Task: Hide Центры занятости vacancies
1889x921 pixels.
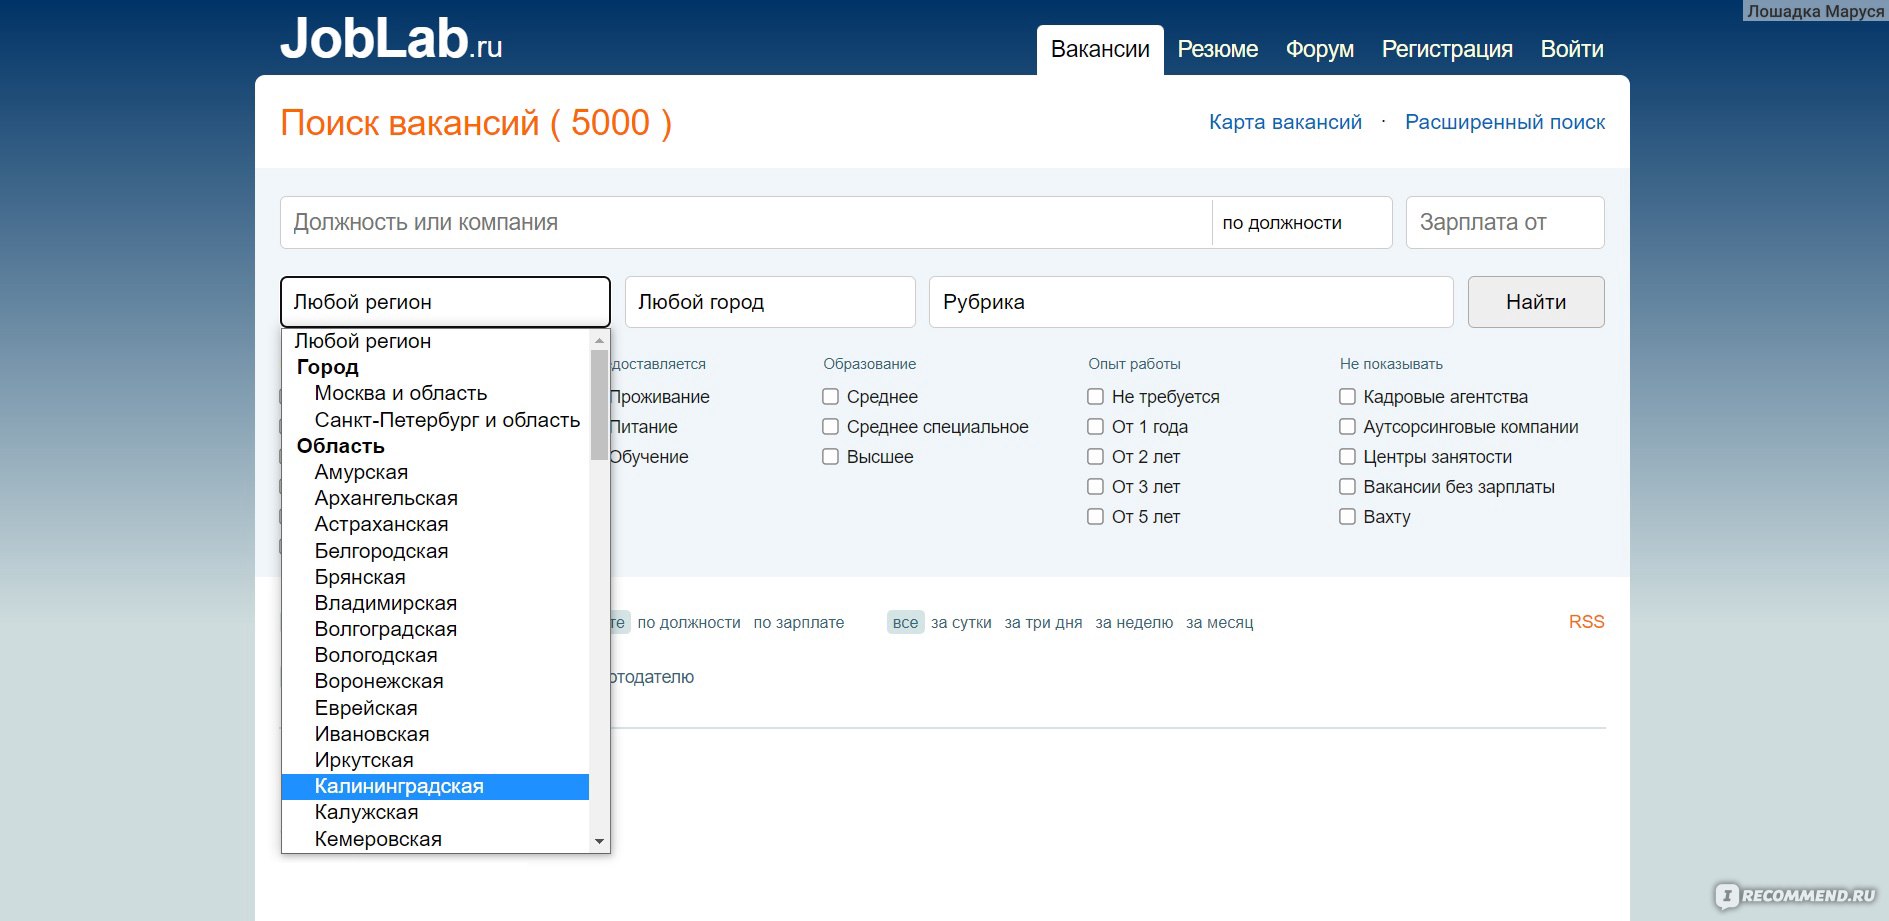Action: tap(1347, 457)
